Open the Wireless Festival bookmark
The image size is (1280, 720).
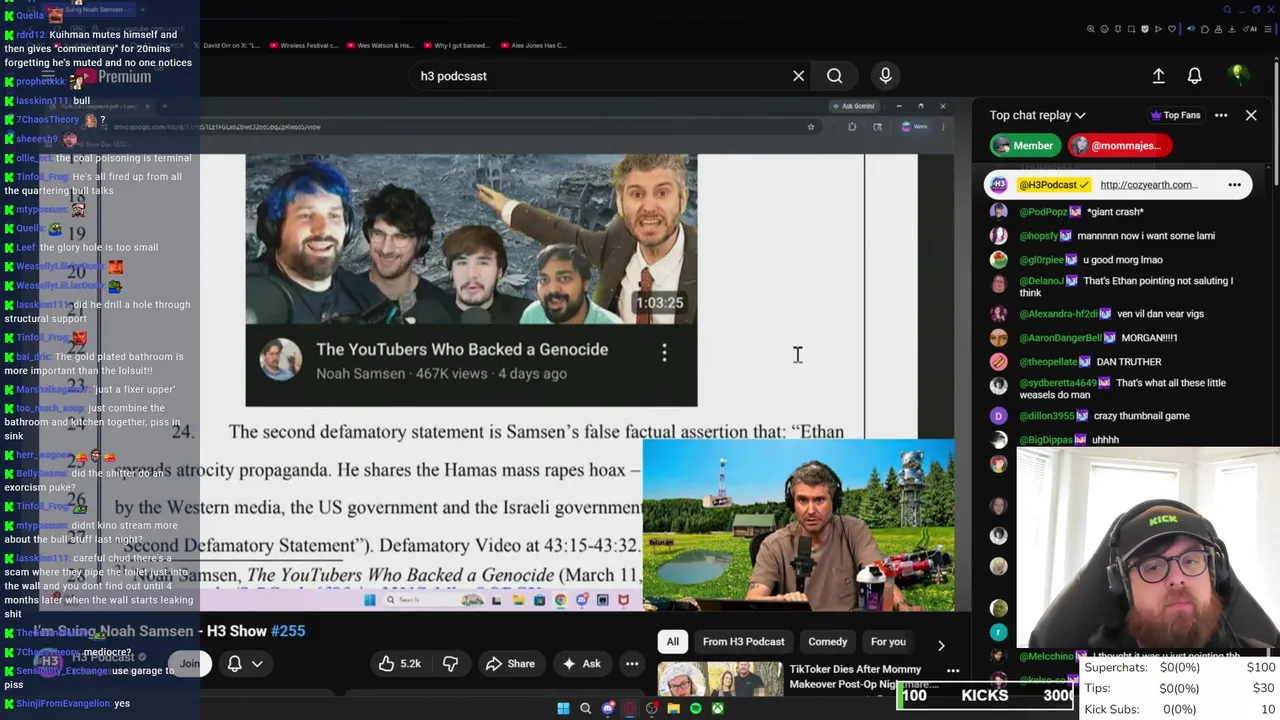tap(306, 45)
